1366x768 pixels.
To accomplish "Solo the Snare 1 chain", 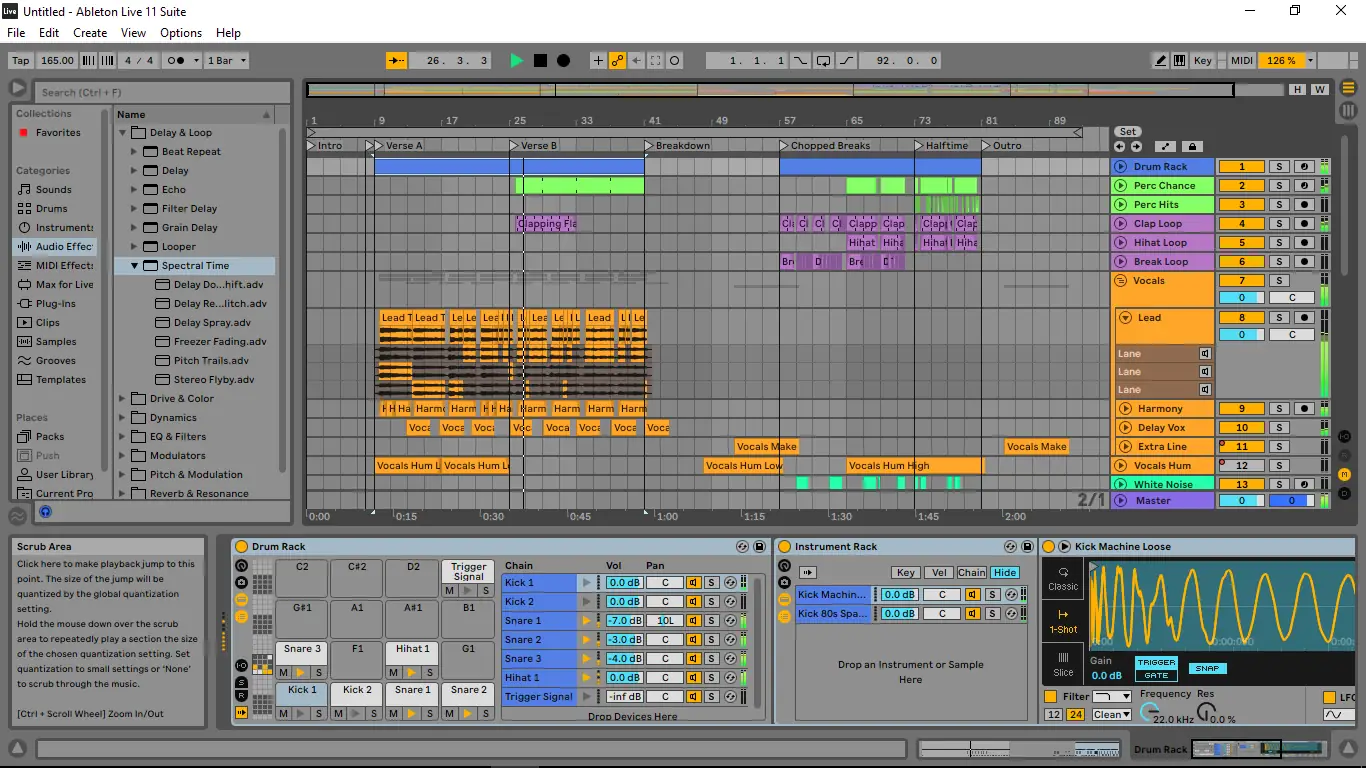I will (x=711, y=621).
